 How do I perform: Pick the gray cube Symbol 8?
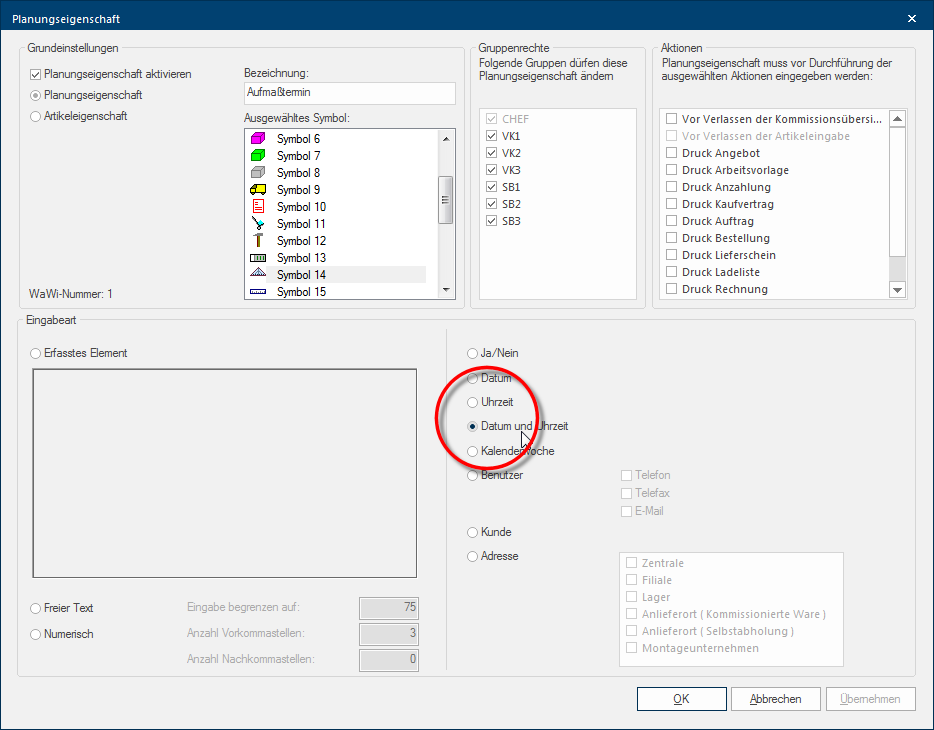click(298, 173)
